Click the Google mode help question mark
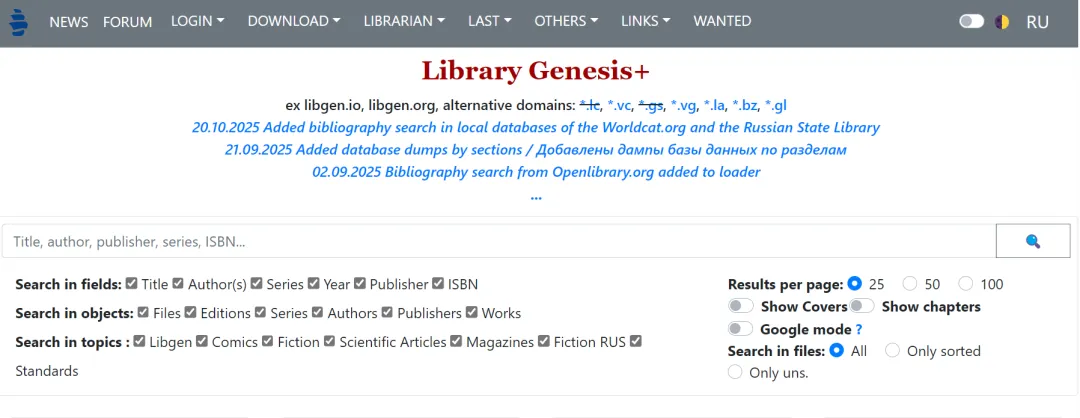The width and height of the screenshot is (1080, 418). pos(859,330)
